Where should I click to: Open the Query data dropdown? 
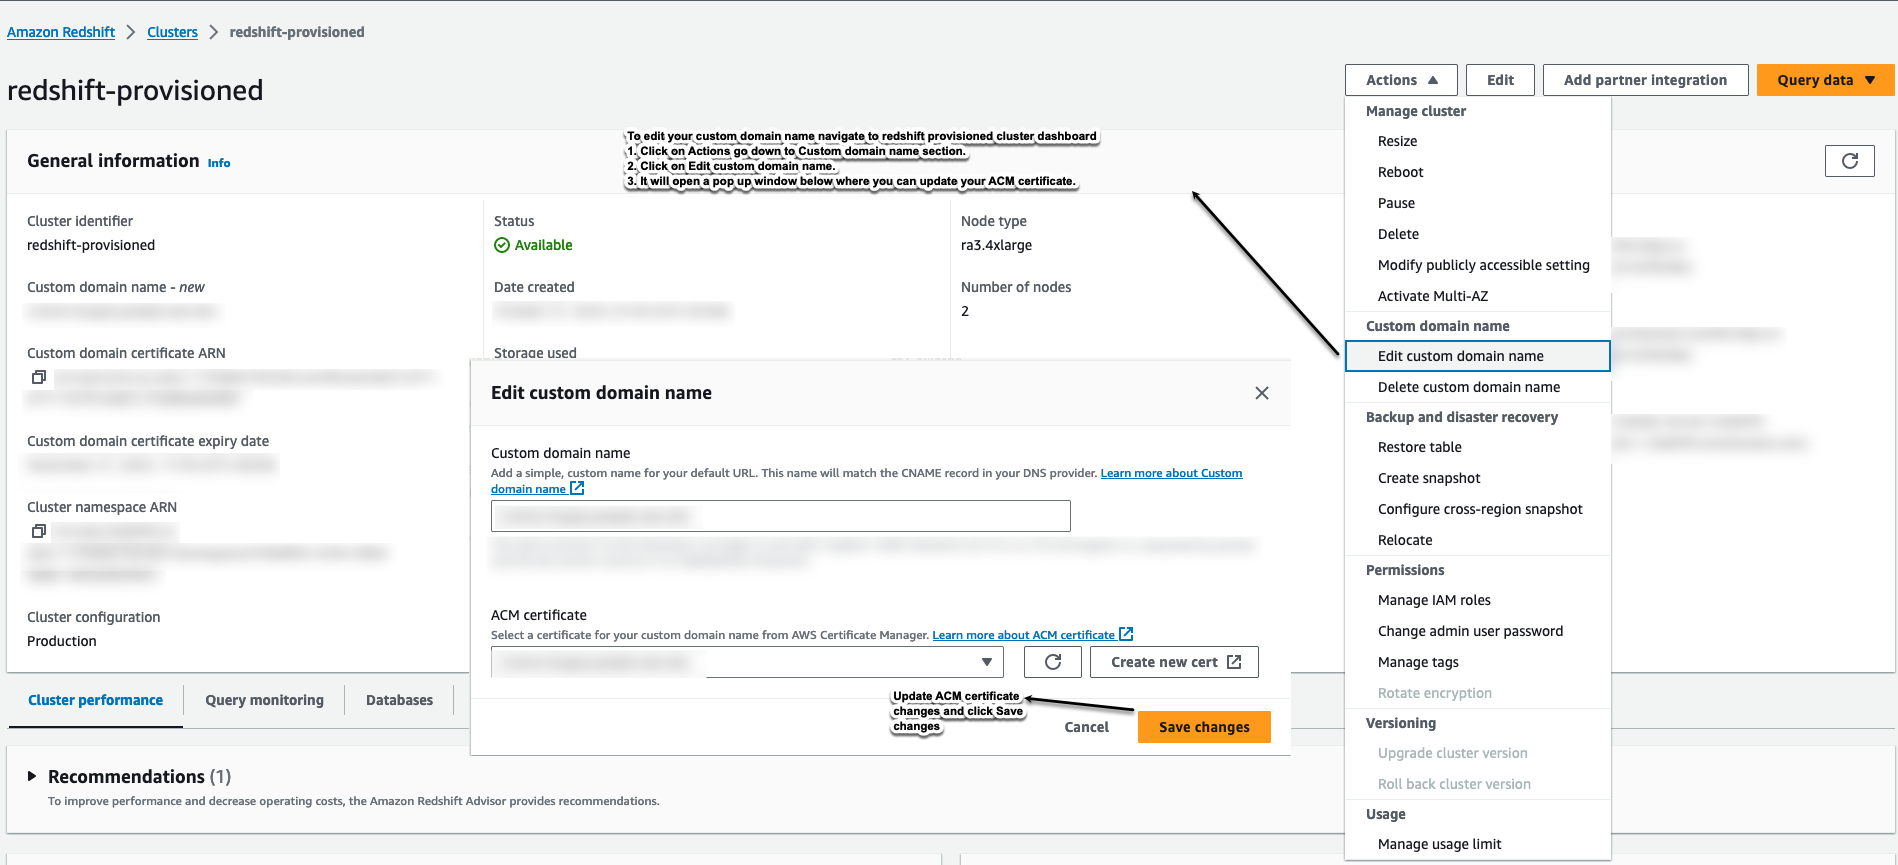coord(1825,80)
